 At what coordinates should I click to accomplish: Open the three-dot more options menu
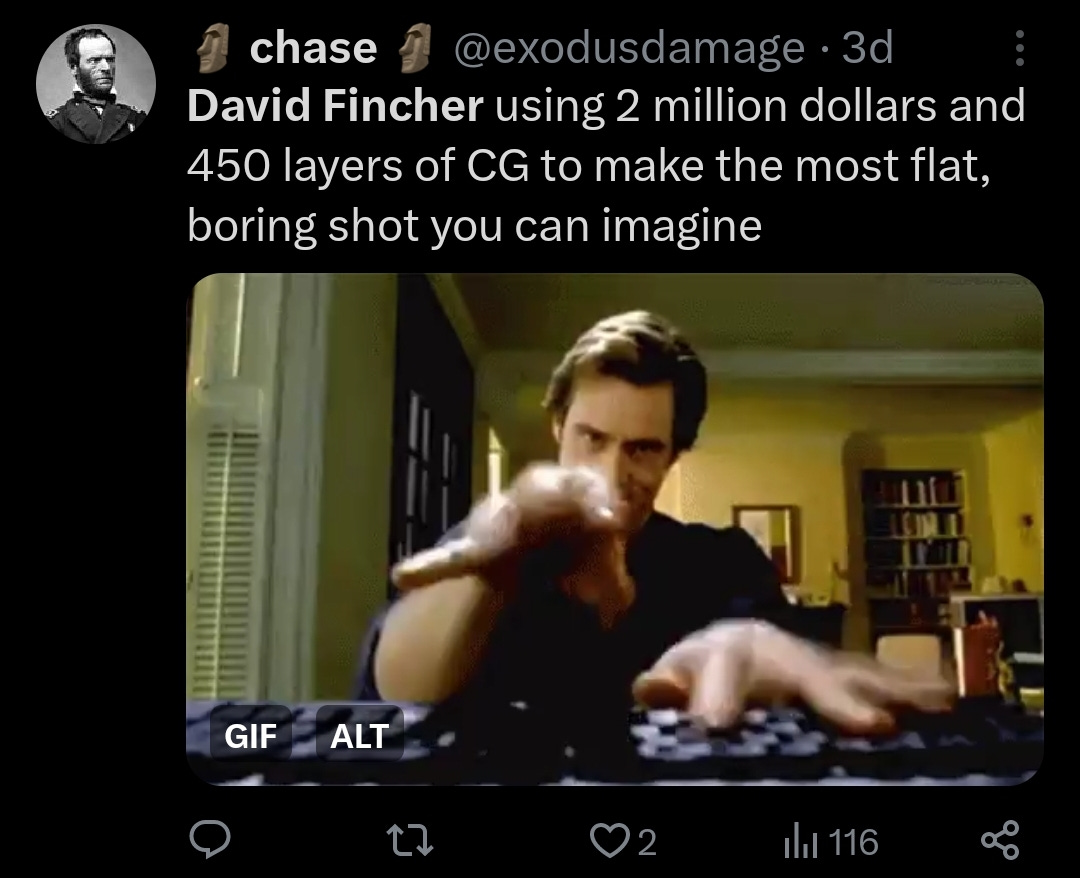click(x=1019, y=48)
